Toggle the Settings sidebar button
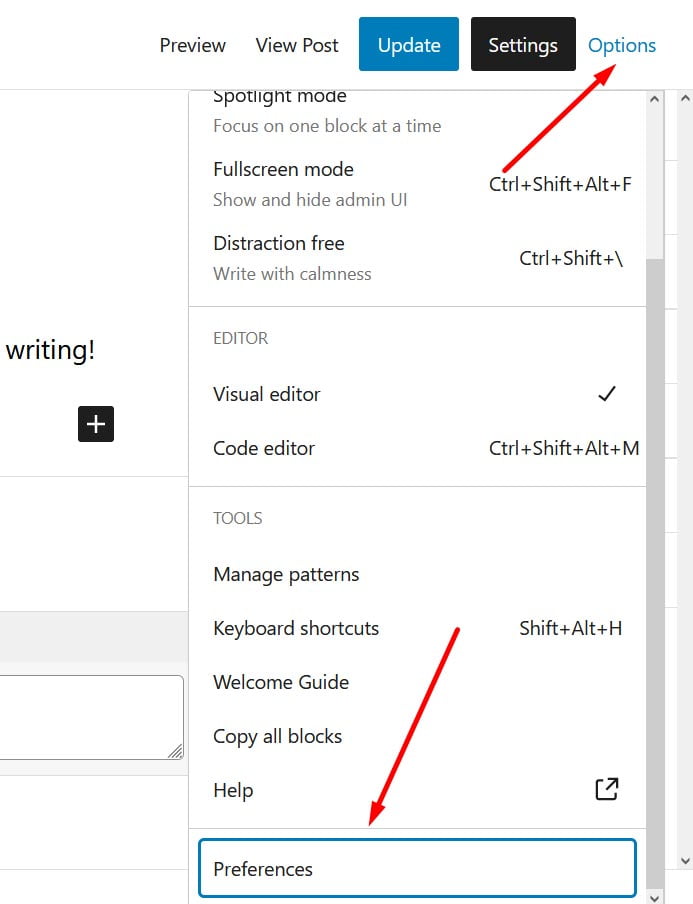693x904 pixels. point(523,44)
